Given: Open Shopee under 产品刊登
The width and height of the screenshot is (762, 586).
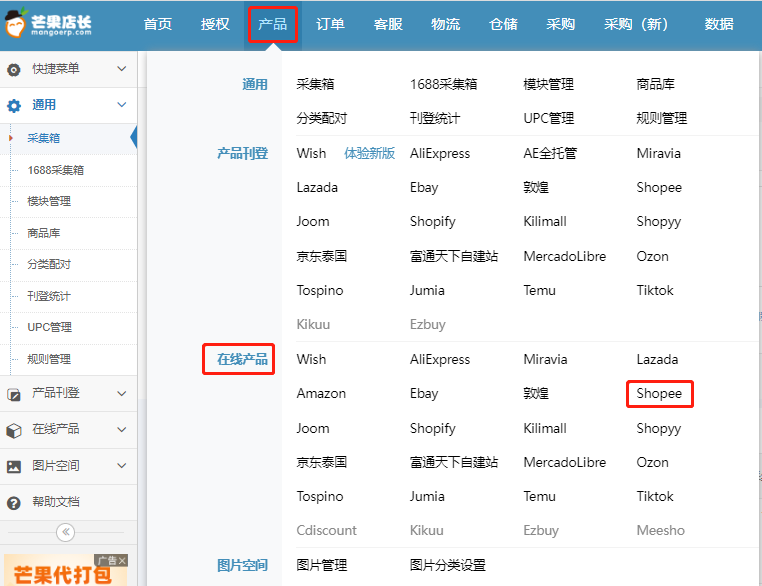Looking at the screenshot, I should pos(659,188).
